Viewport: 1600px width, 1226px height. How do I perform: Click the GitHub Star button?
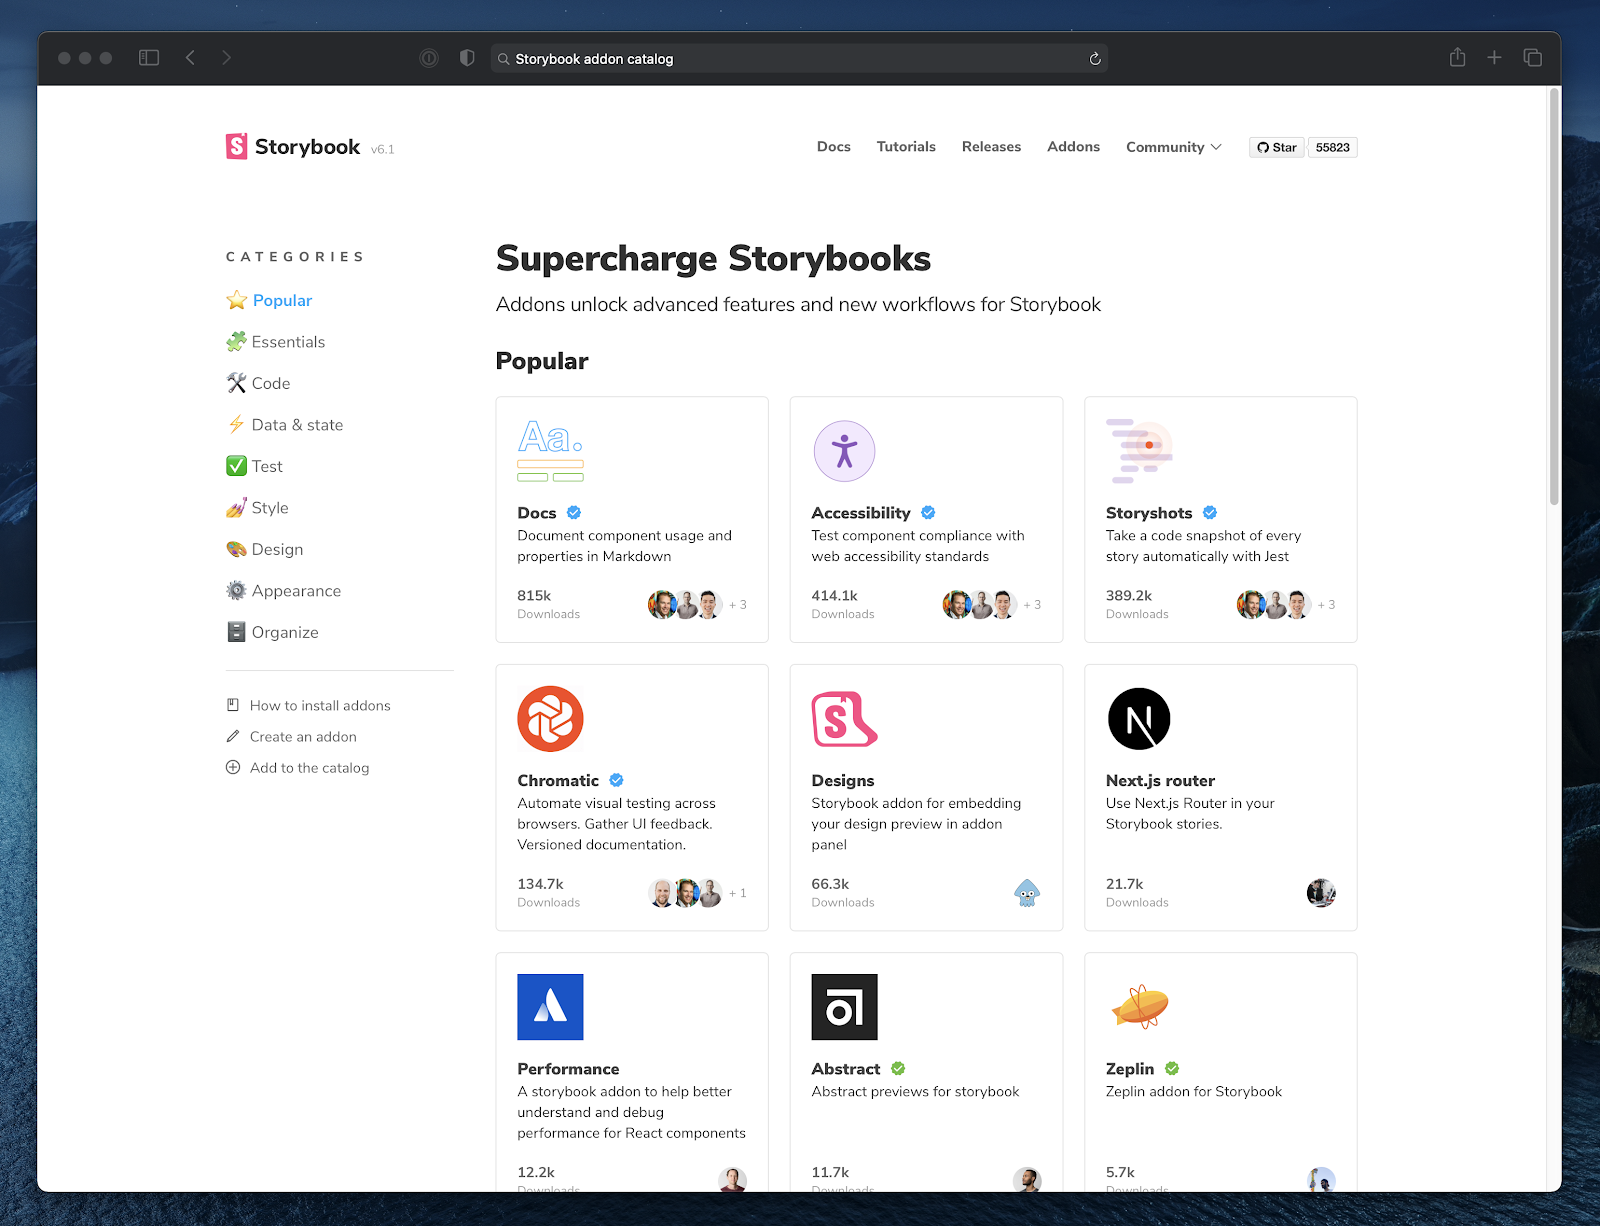(1277, 147)
